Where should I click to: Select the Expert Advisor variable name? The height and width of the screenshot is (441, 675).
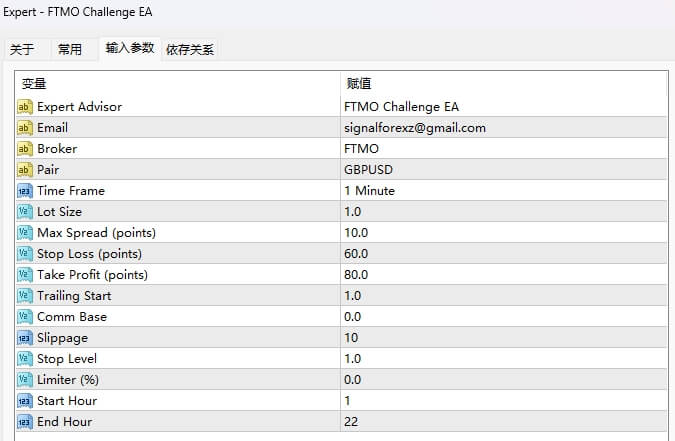(x=80, y=106)
